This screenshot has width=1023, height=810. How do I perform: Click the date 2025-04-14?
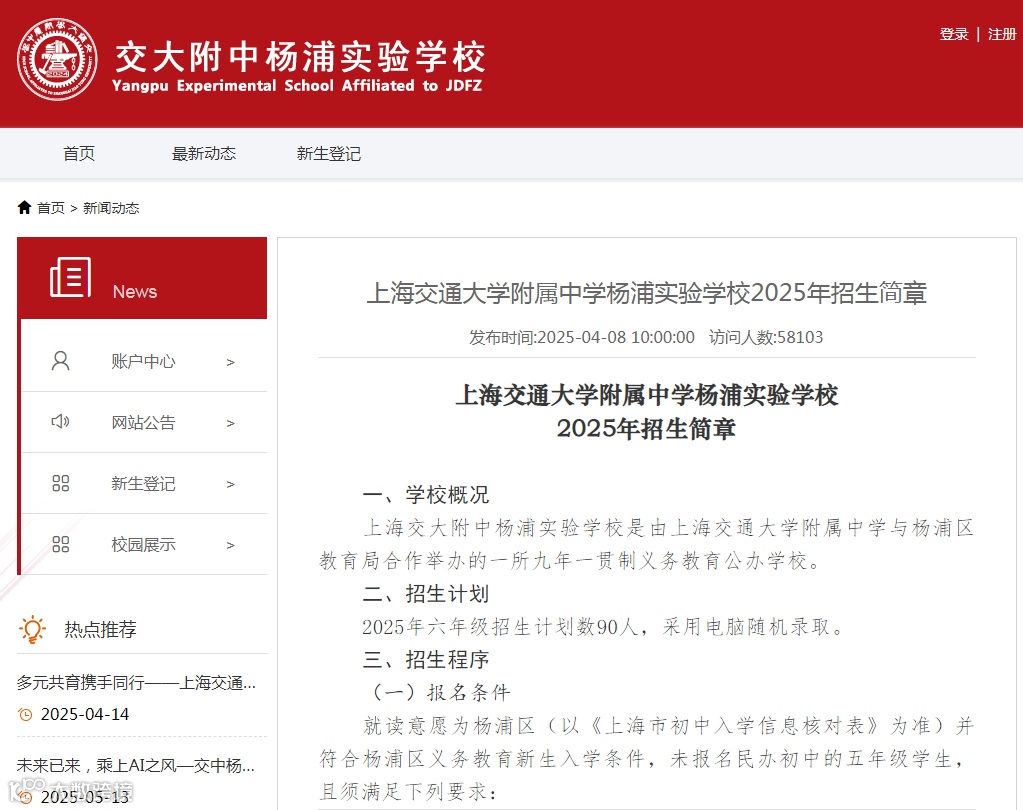coord(85,715)
